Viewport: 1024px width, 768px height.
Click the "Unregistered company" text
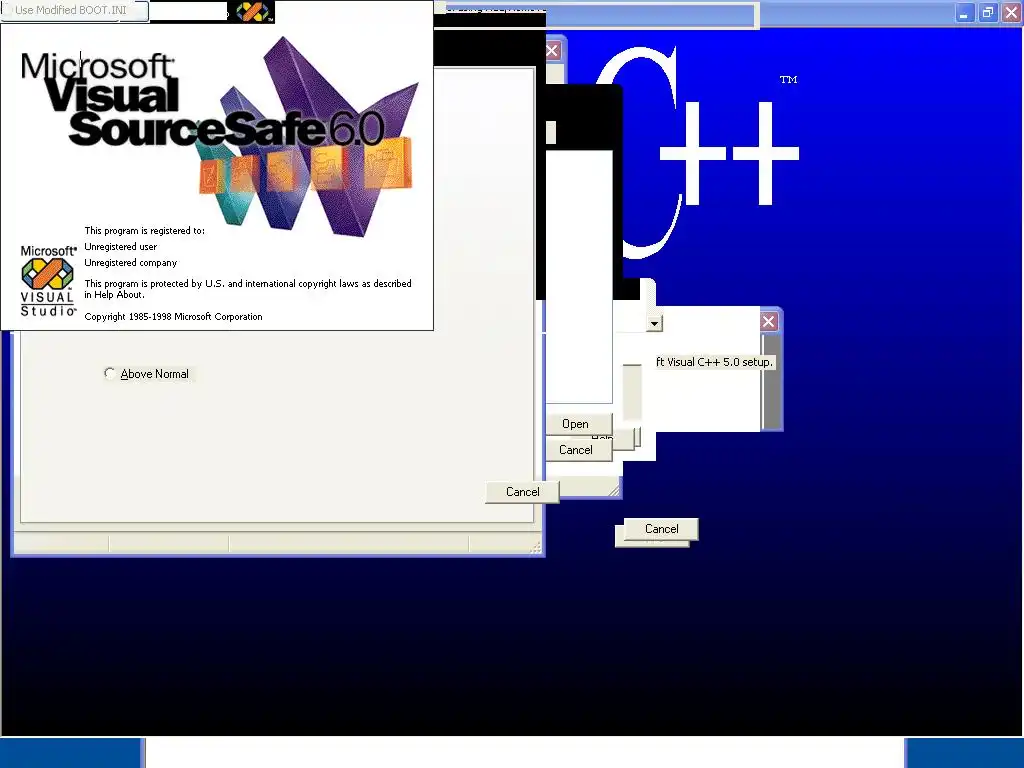[x=131, y=263]
